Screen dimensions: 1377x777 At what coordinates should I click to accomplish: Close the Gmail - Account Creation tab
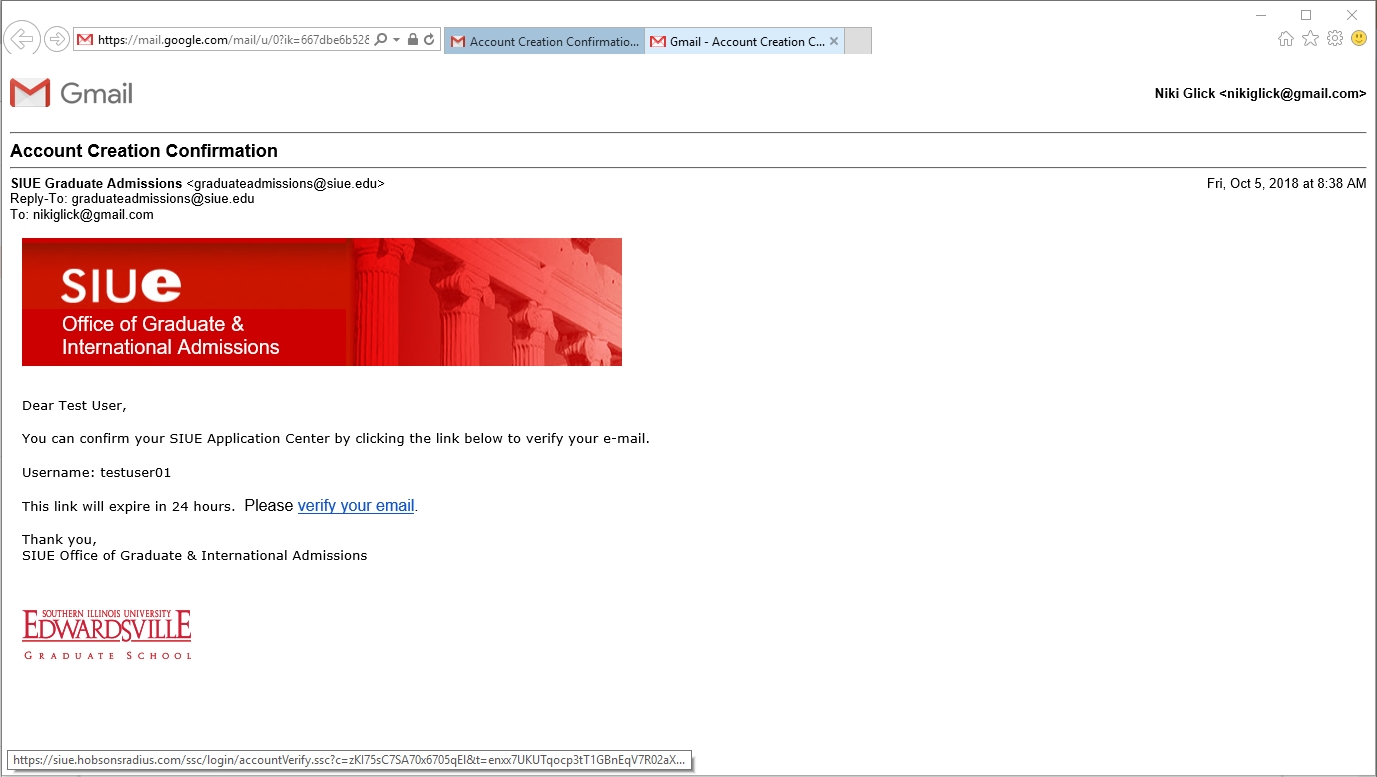pyautogui.click(x=834, y=41)
